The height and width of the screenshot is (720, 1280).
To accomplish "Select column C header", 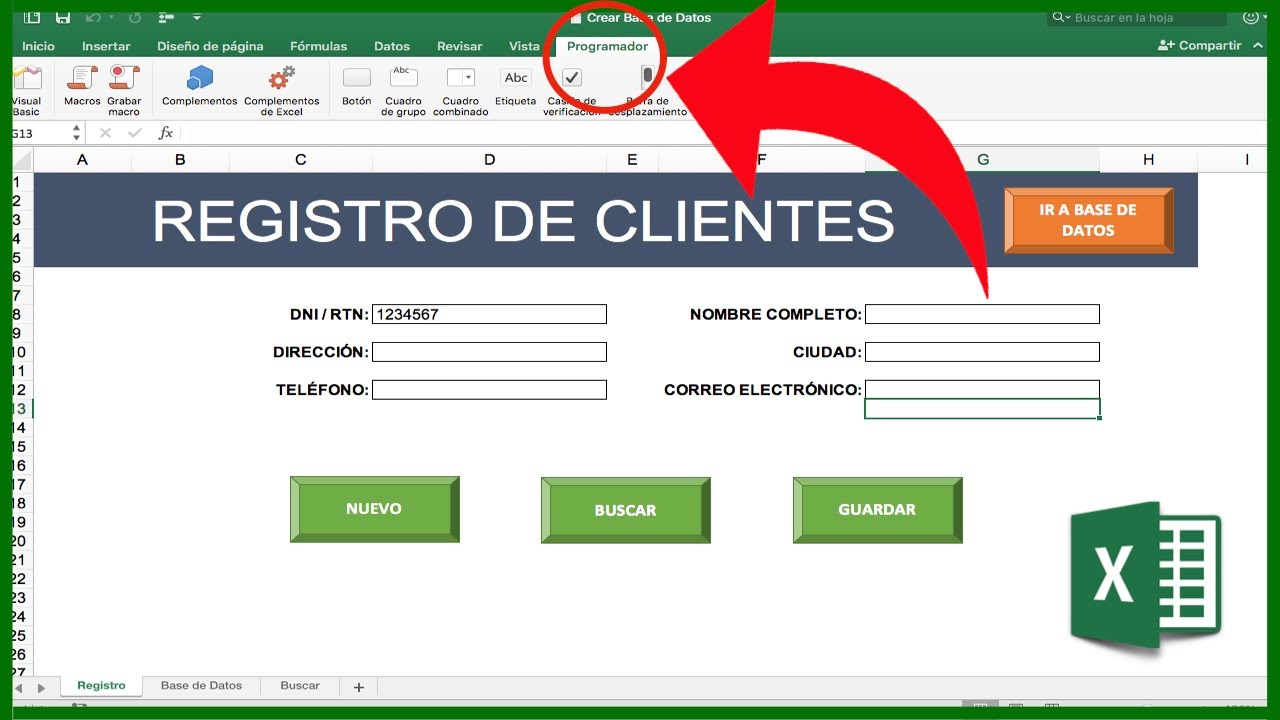I will (301, 160).
